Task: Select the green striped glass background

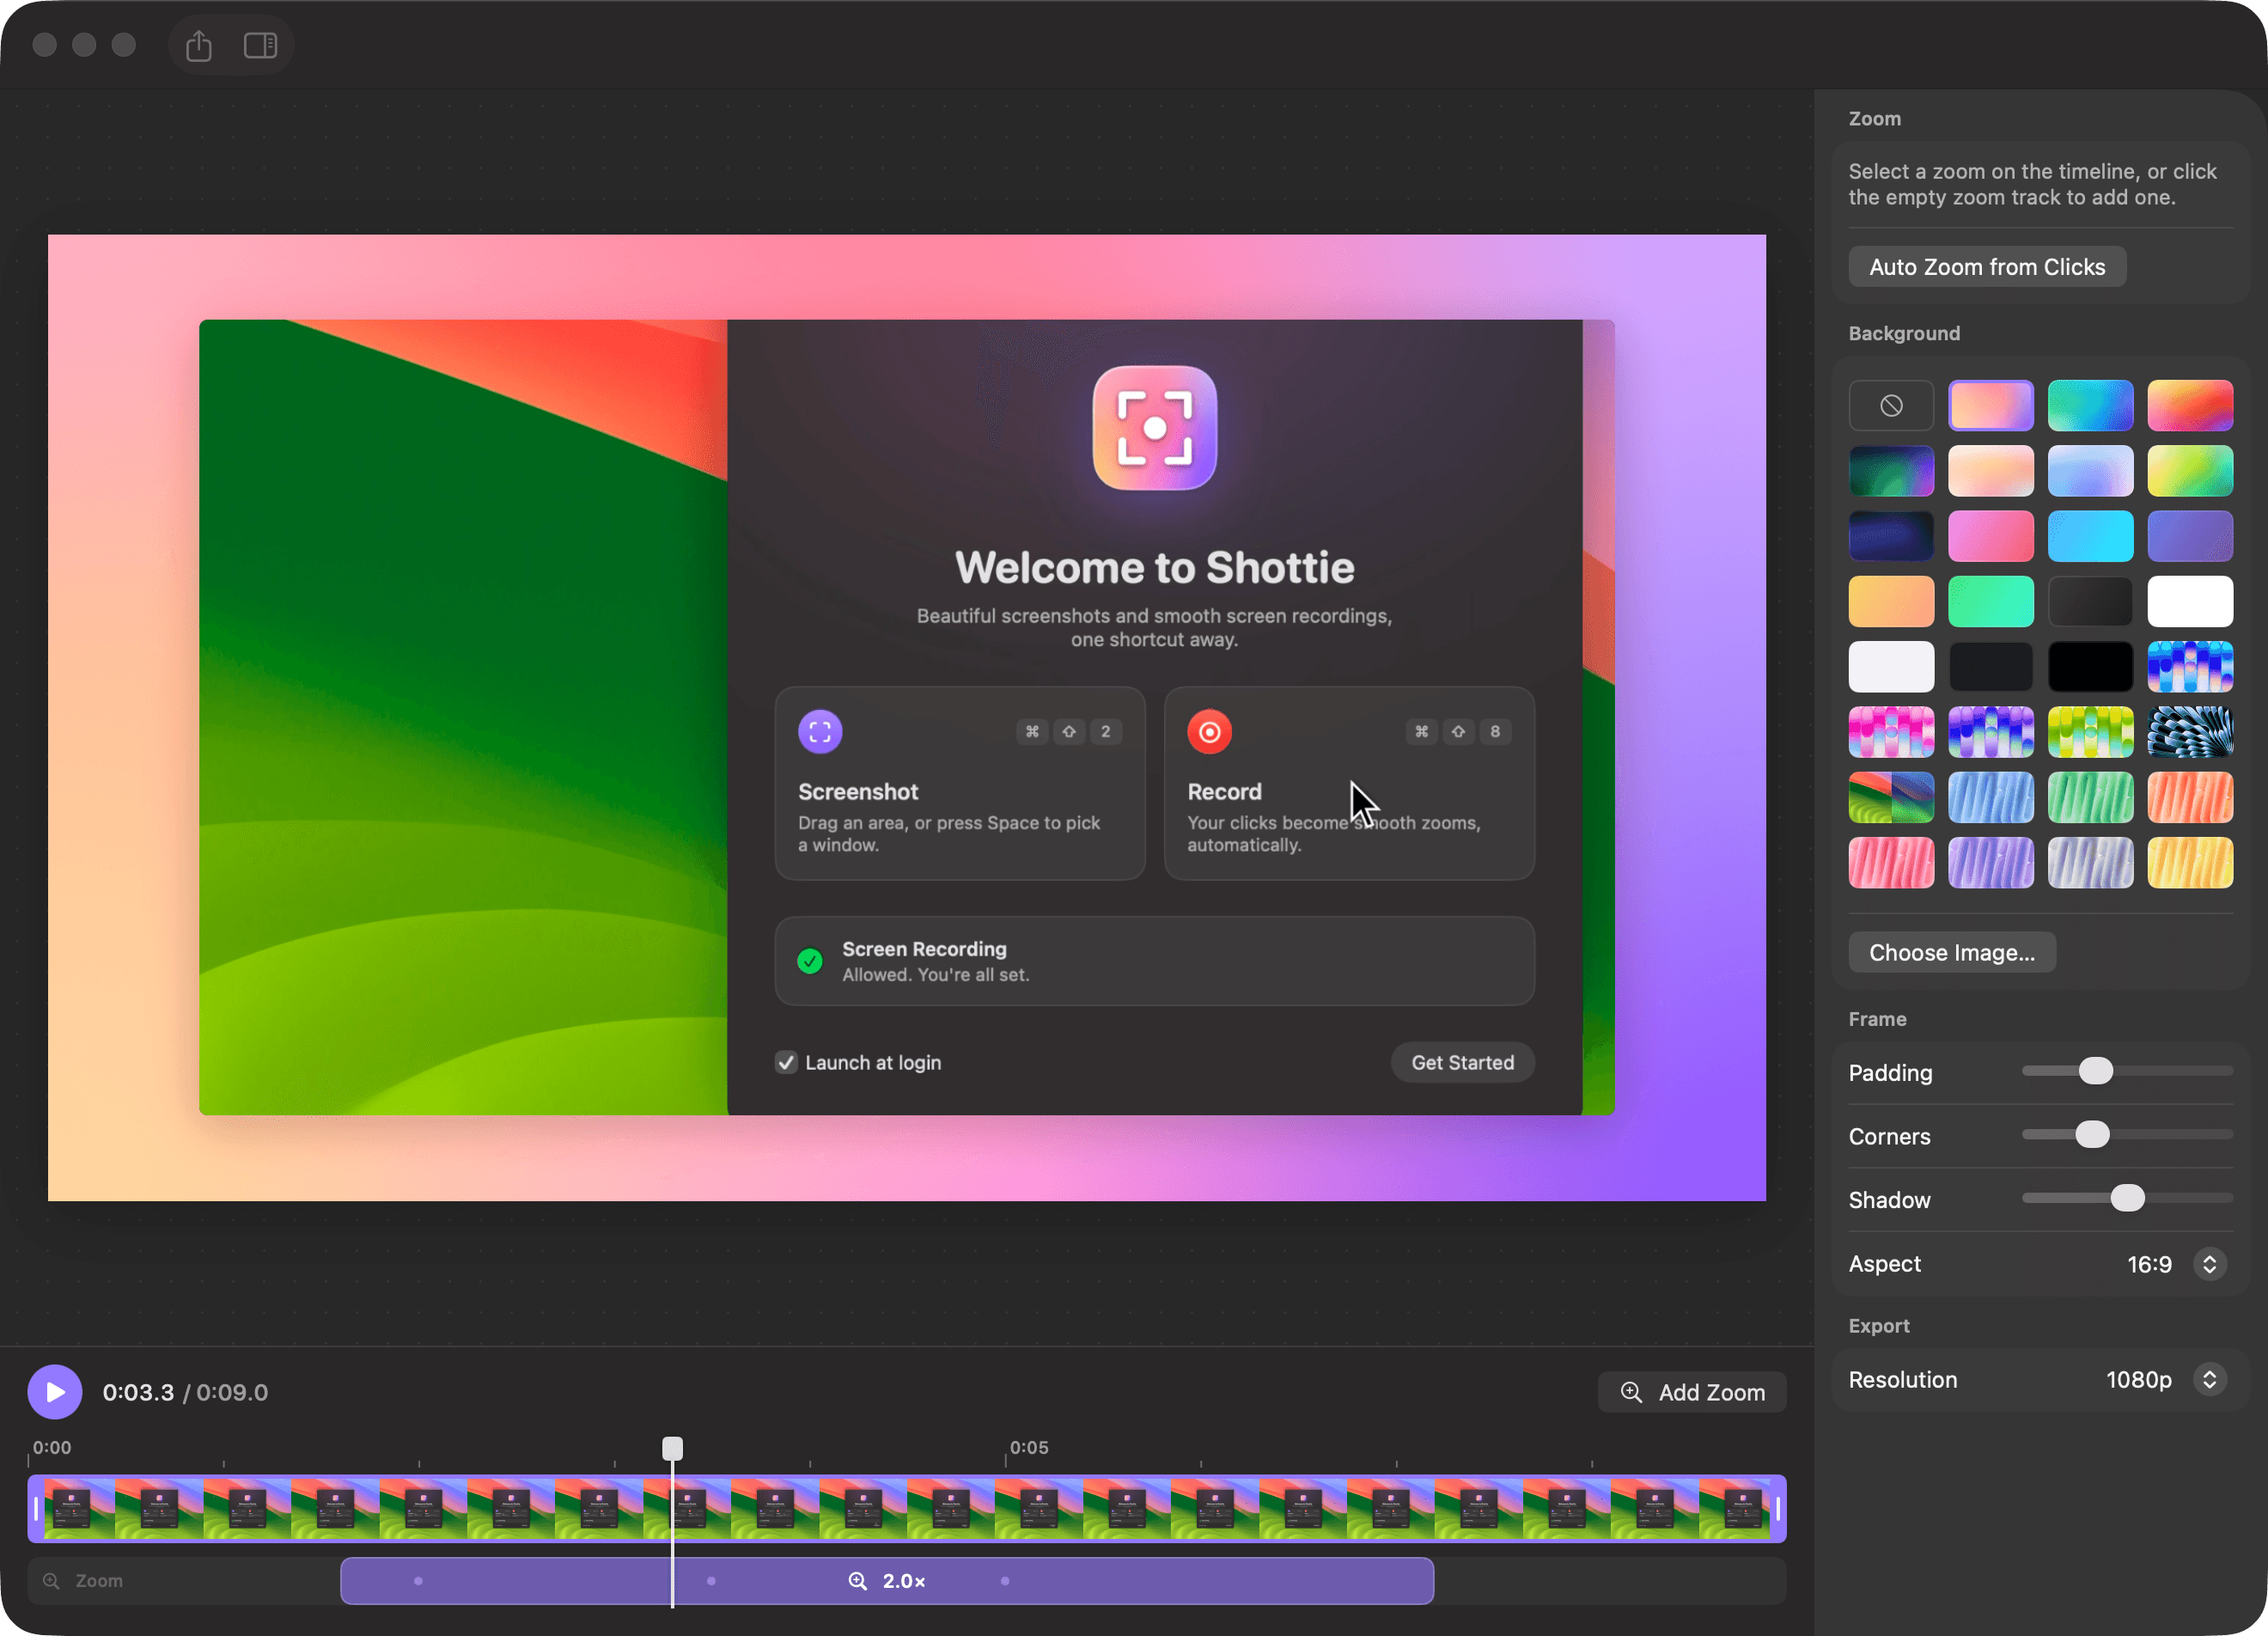Action: tap(2090, 797)
